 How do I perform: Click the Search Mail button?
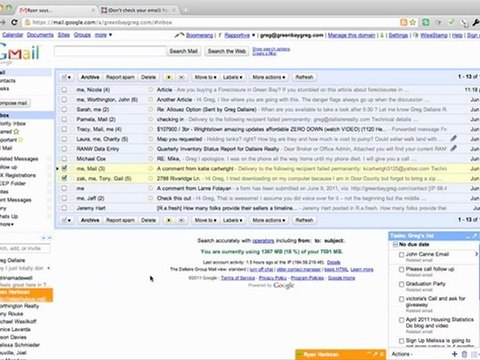[183, 51]
